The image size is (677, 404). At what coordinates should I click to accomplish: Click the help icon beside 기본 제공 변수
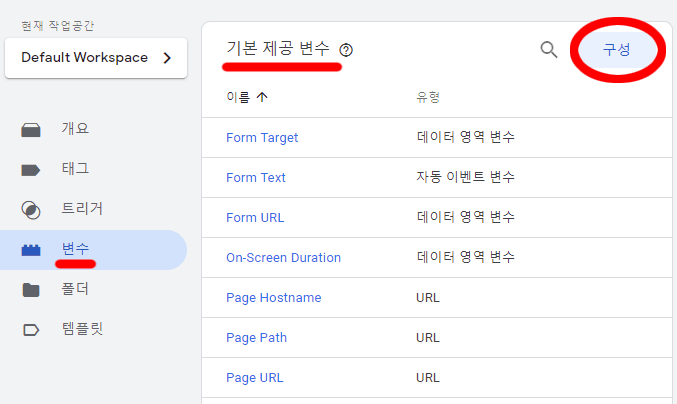point(346,50)
